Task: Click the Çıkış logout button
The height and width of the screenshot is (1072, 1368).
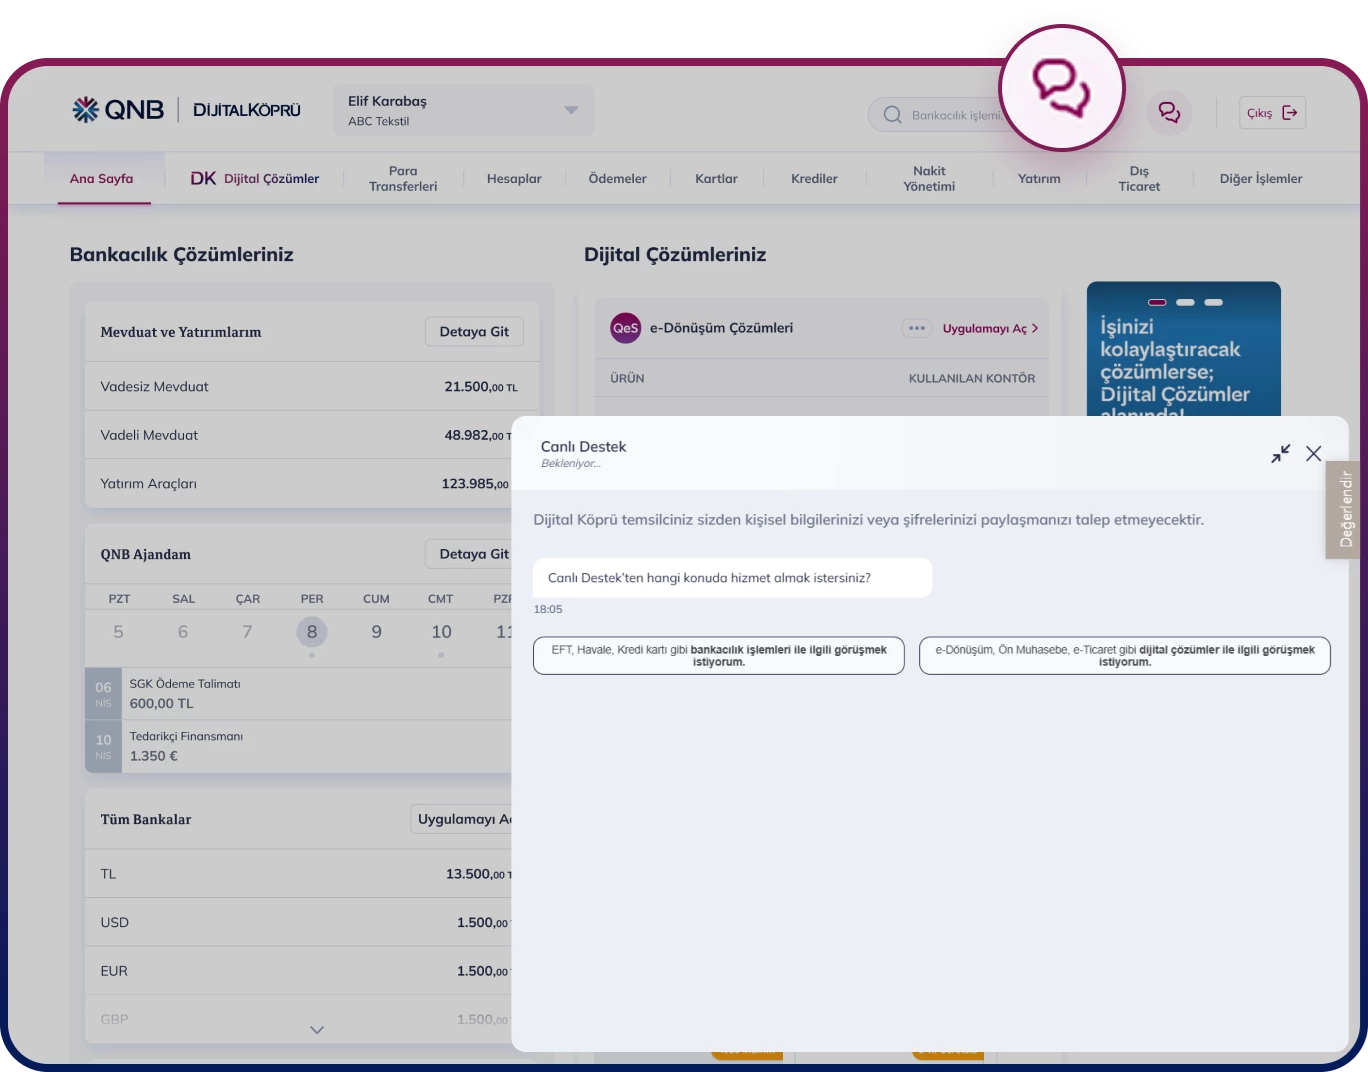Action: 1272,113
